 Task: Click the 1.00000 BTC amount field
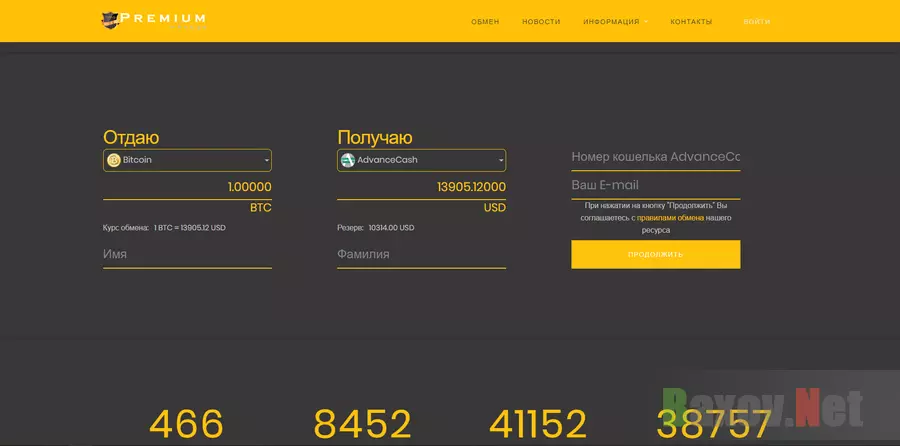click(x=187, y=187)
